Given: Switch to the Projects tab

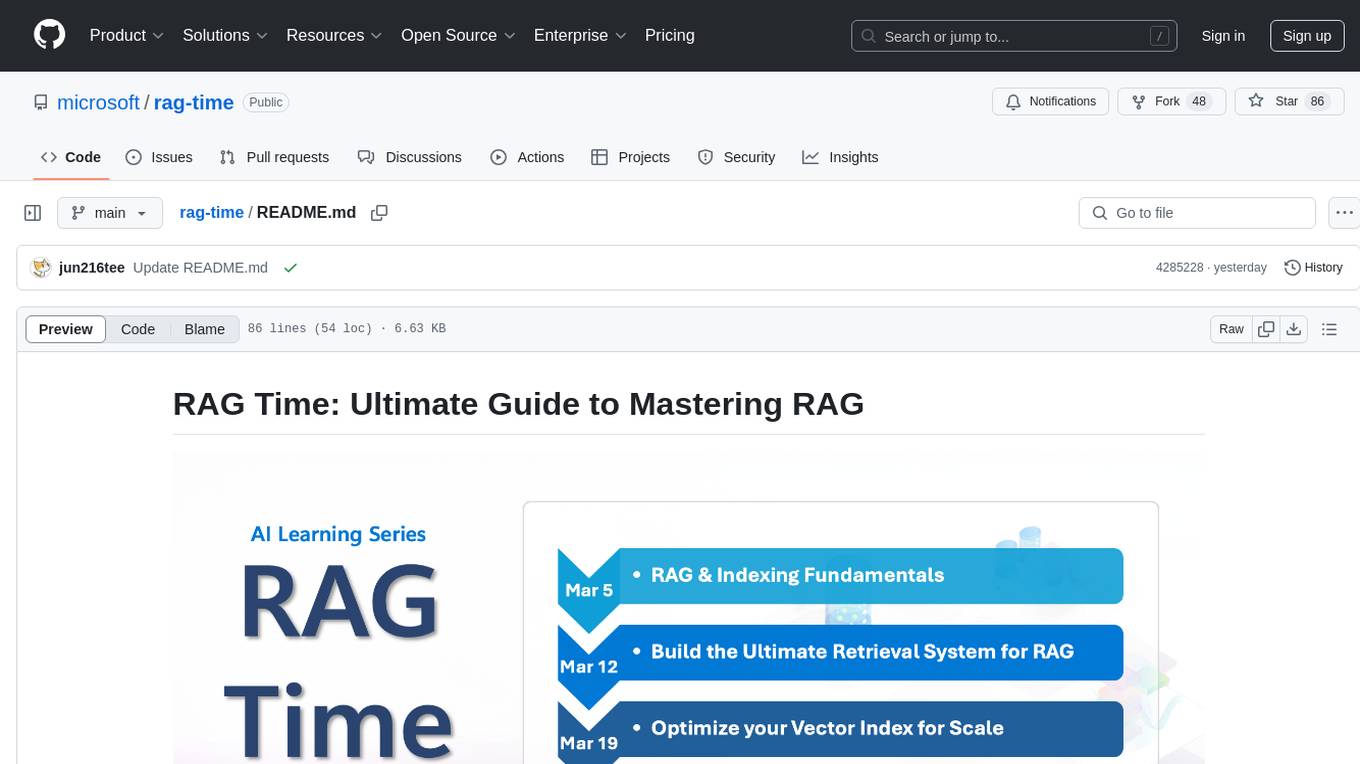Looking at the screenshot, I should 631,157.
